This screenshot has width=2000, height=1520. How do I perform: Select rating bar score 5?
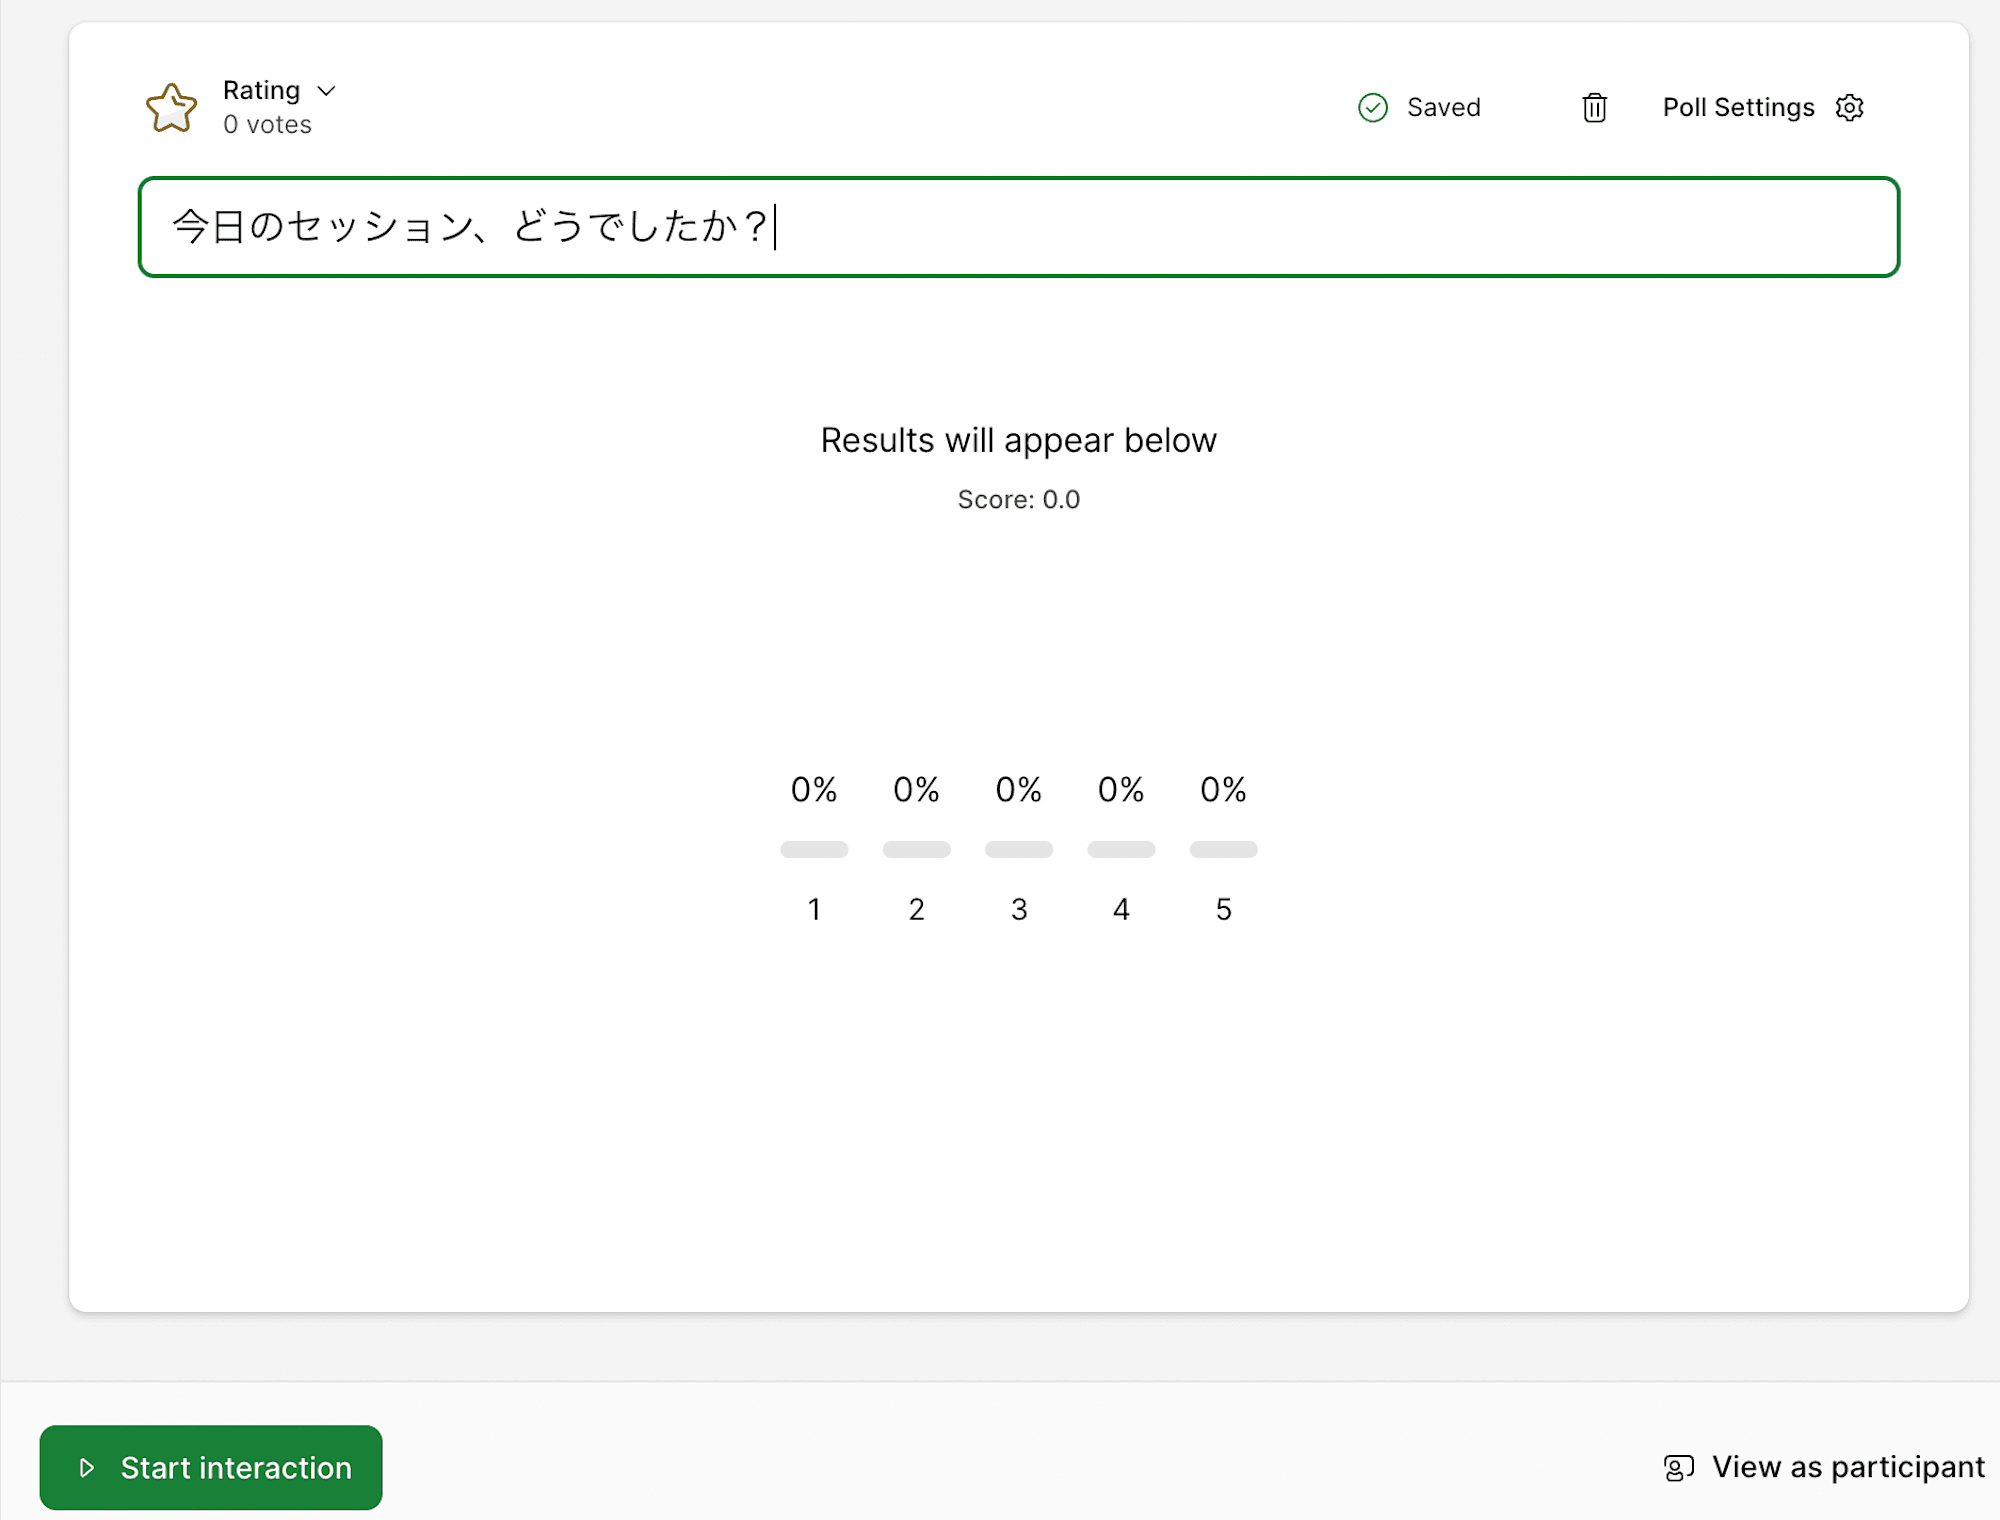[x=1224, y=848]
